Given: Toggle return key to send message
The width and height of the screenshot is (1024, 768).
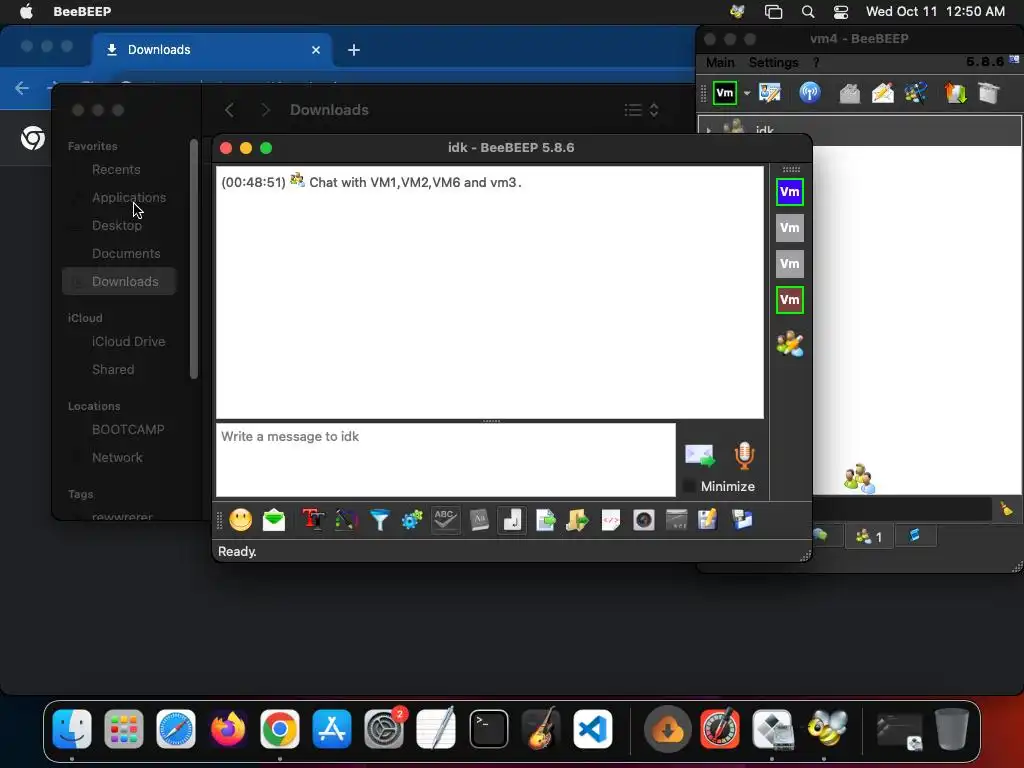Looking at the screenshot, I should click(x=512, y=520).
